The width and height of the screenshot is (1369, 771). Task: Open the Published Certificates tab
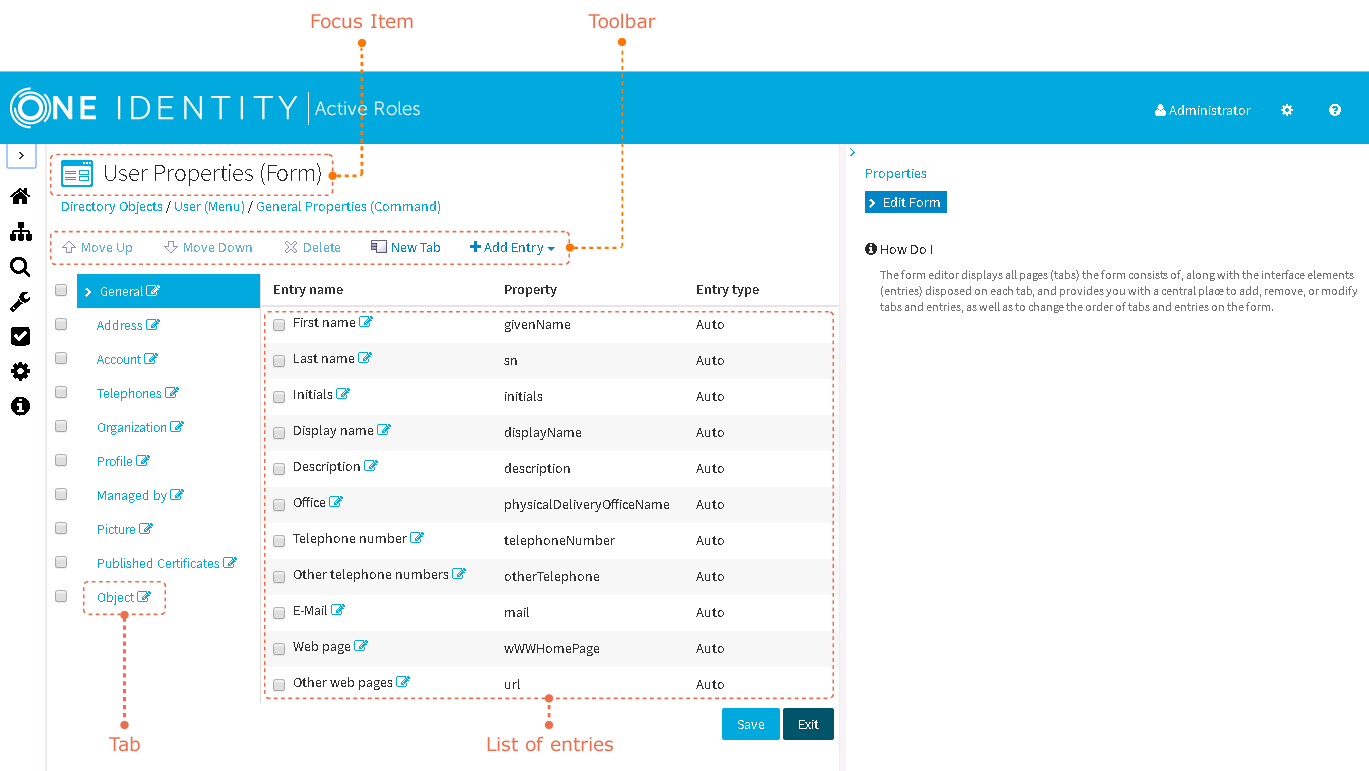click(158, 564)
